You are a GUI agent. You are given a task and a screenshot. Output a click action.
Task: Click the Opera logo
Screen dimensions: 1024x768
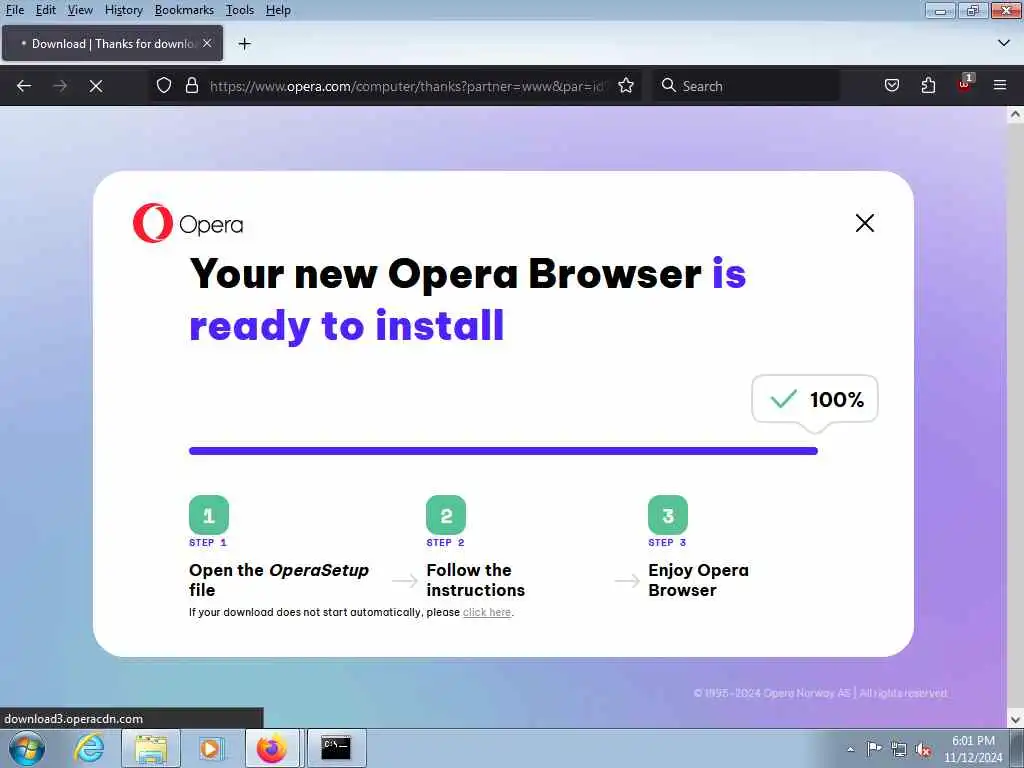point(188,223)
